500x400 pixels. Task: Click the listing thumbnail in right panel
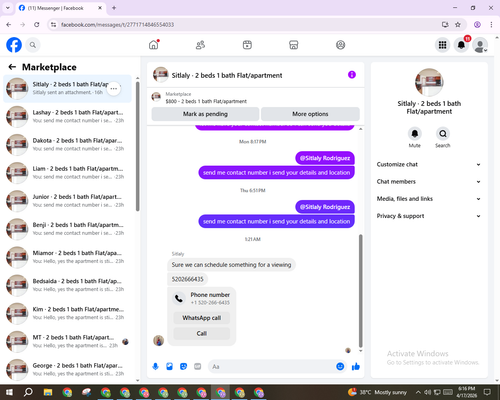coord(429,82)
